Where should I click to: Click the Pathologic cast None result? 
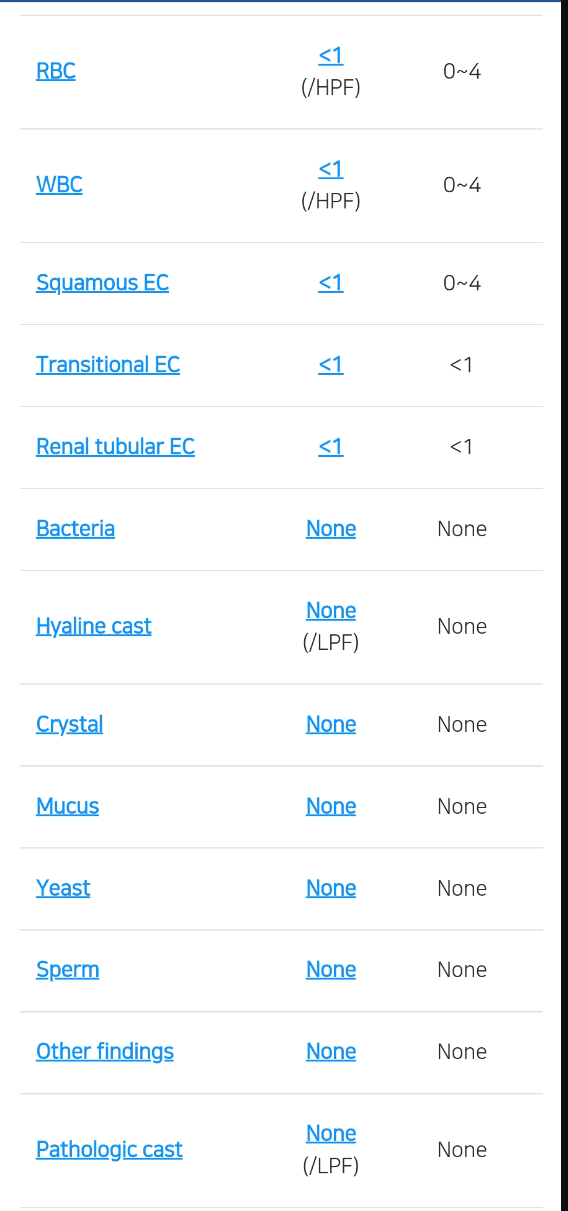click(331, 1133)
